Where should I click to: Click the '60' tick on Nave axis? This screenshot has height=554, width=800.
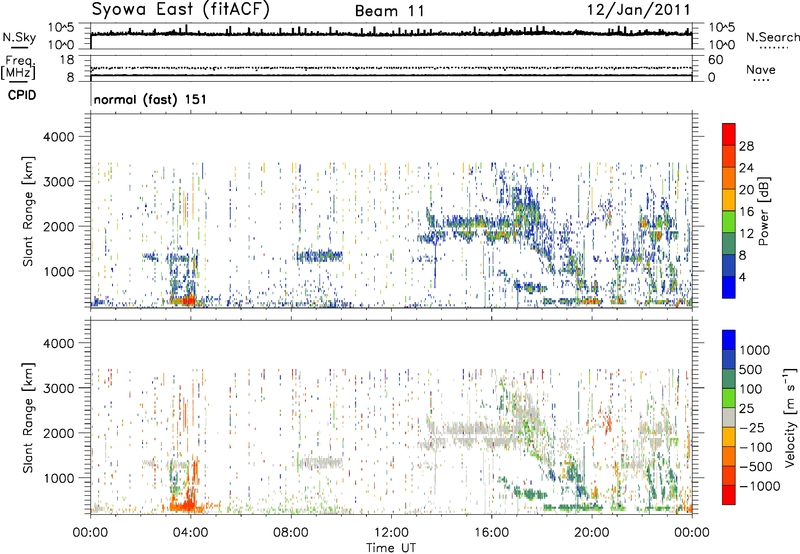click(715, 60)
